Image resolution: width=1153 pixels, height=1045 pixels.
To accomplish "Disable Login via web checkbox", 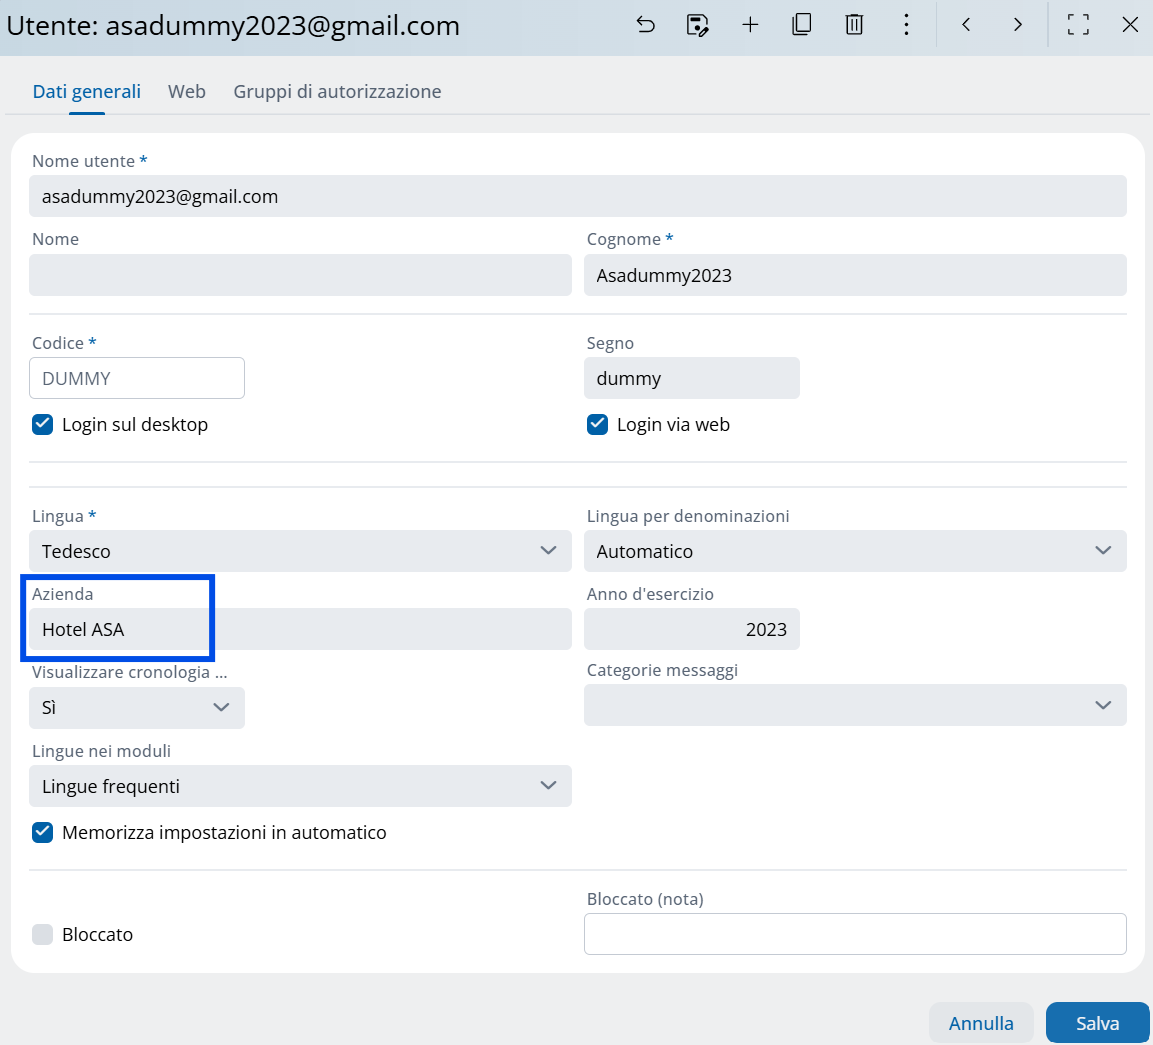I will click(597, 425).
